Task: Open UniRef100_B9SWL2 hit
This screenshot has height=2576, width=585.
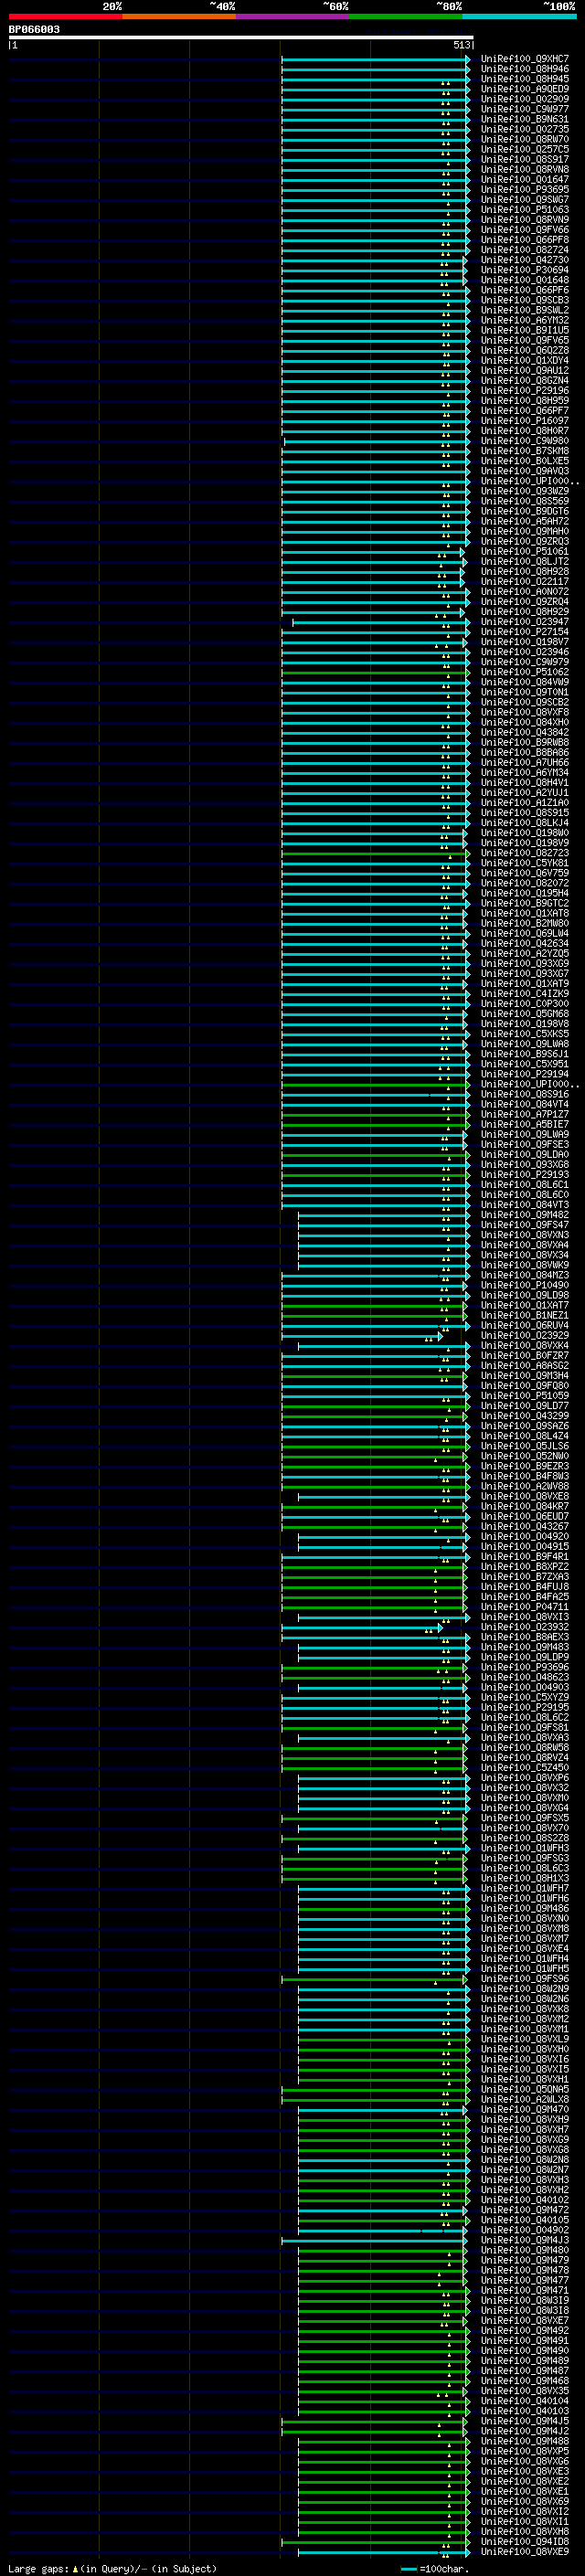Action: click(x=525, y=310)
